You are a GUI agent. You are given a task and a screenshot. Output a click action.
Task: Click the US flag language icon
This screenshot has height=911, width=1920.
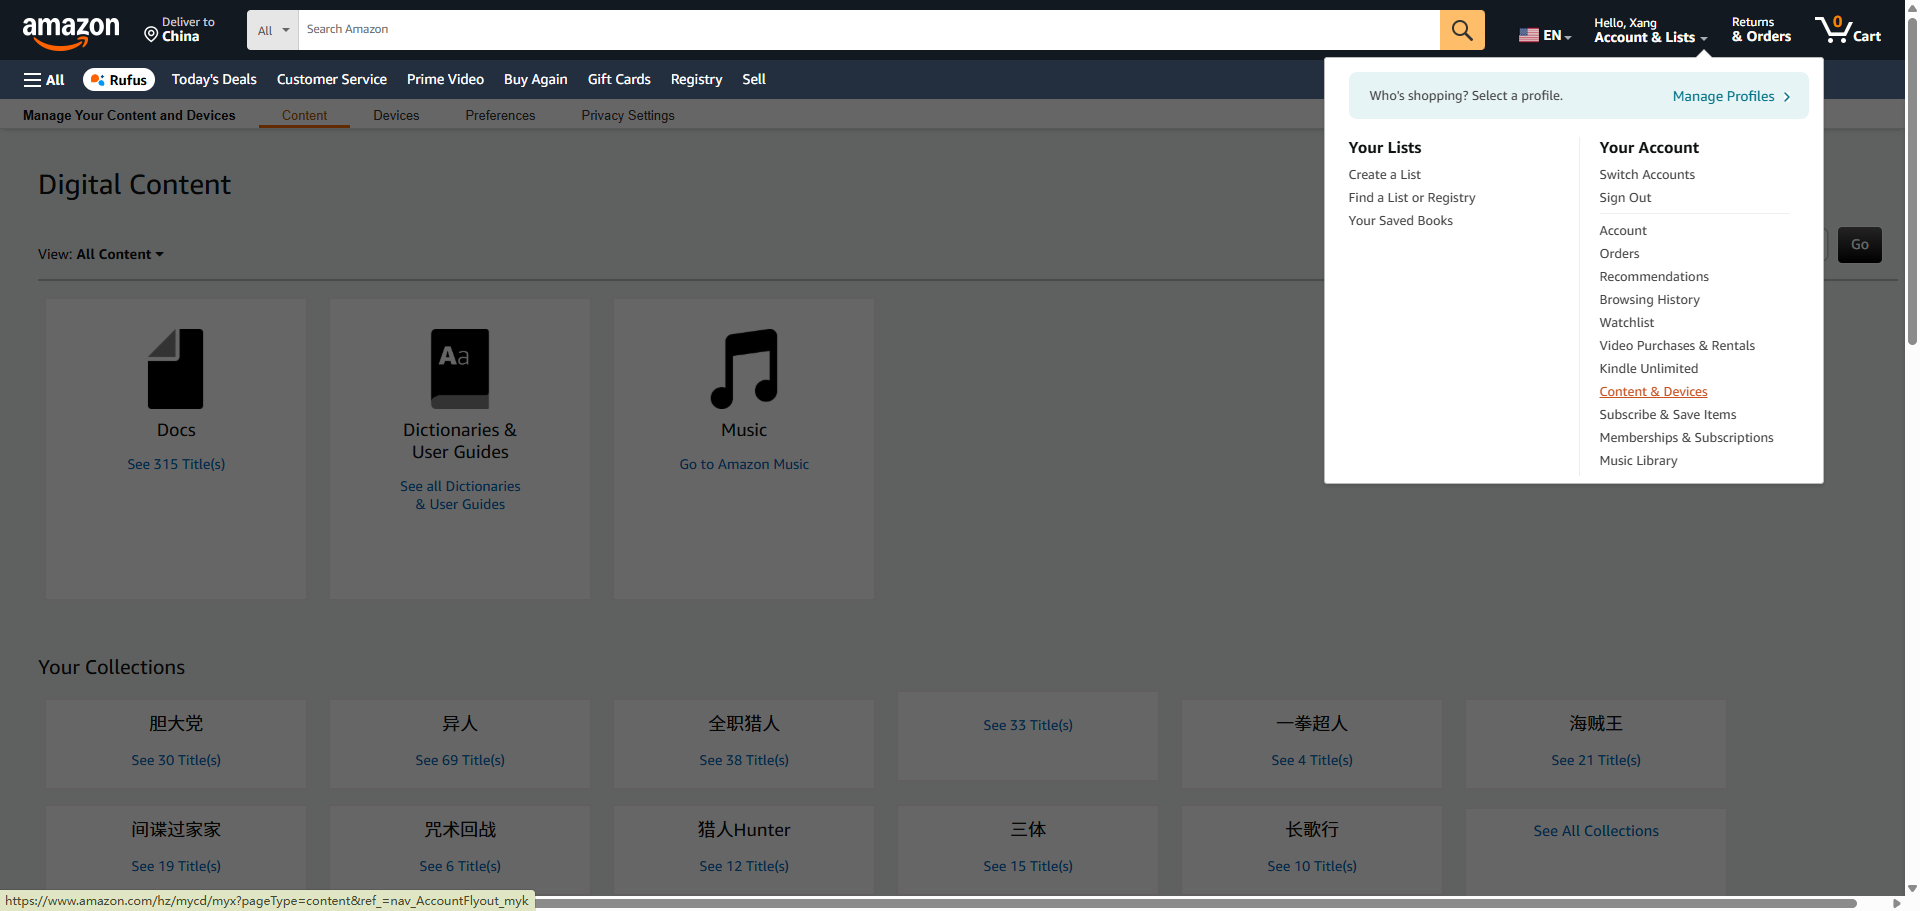click(1529, 35)
